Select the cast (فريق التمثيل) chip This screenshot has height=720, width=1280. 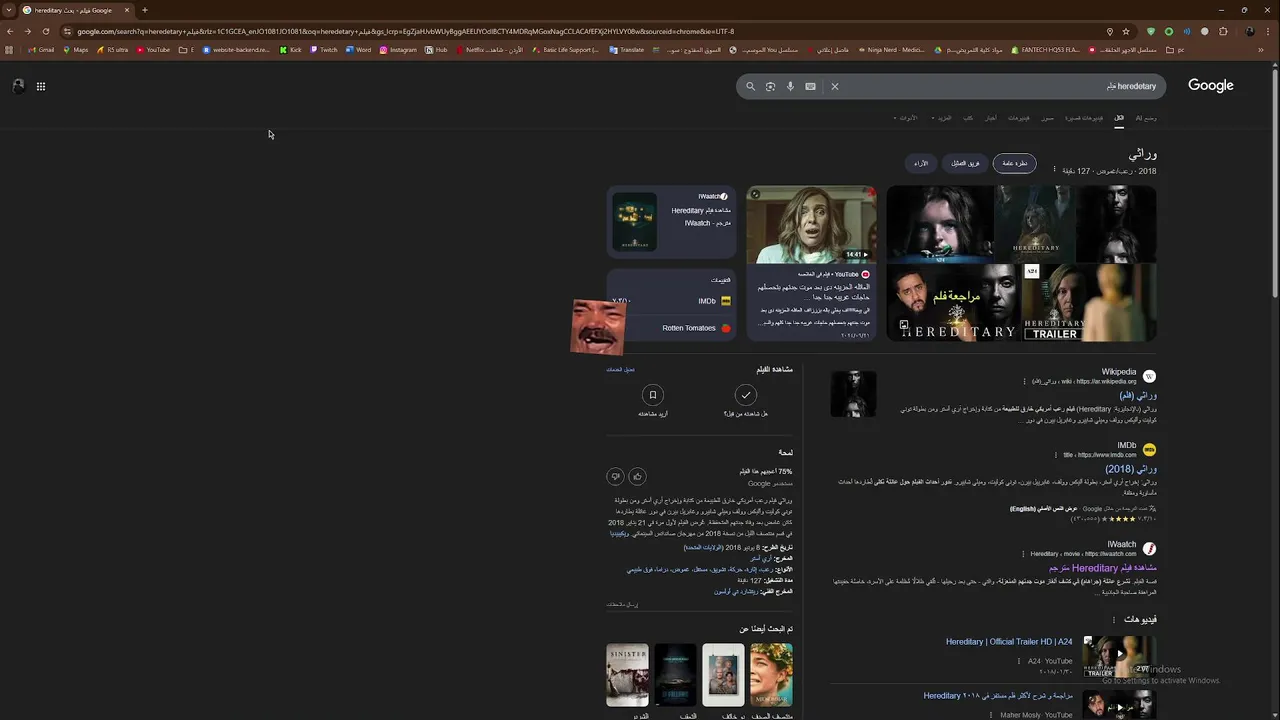click(x=965, y=163)
